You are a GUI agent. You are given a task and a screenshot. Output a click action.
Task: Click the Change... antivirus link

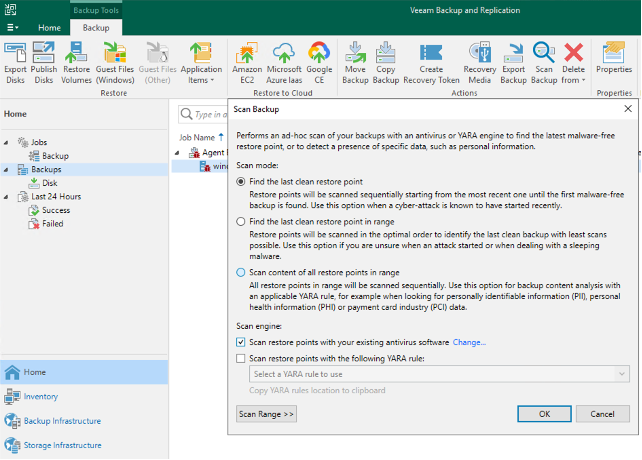click(x=469, y=342)
